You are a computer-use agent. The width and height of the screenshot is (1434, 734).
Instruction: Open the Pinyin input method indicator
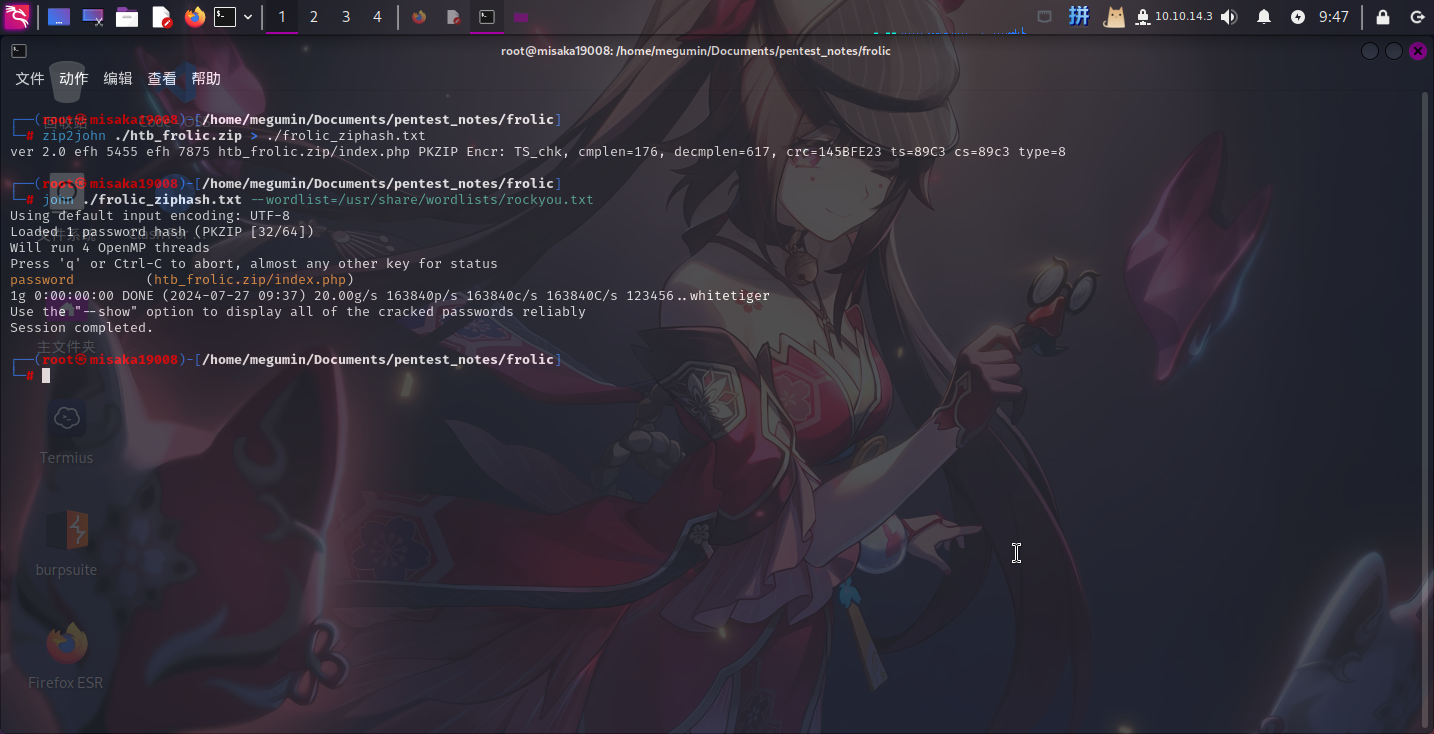[x=1079, y=16]
